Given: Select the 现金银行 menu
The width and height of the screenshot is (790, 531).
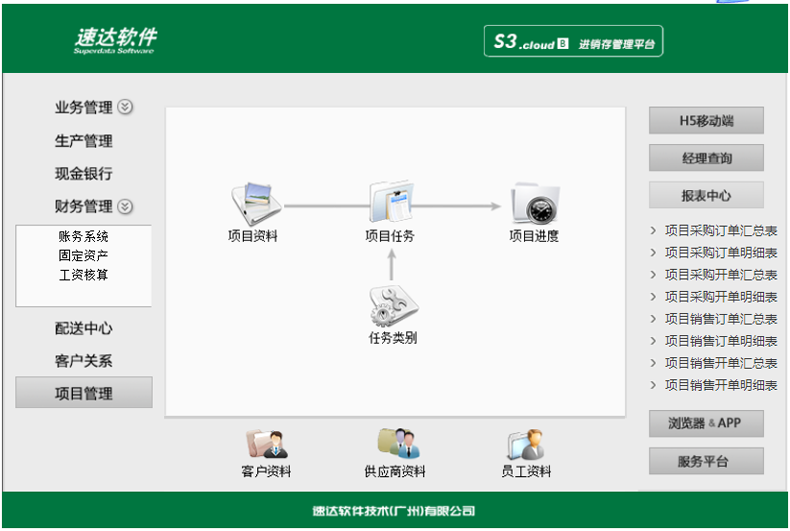Looking at the screenshot, I should pos(84,174).
